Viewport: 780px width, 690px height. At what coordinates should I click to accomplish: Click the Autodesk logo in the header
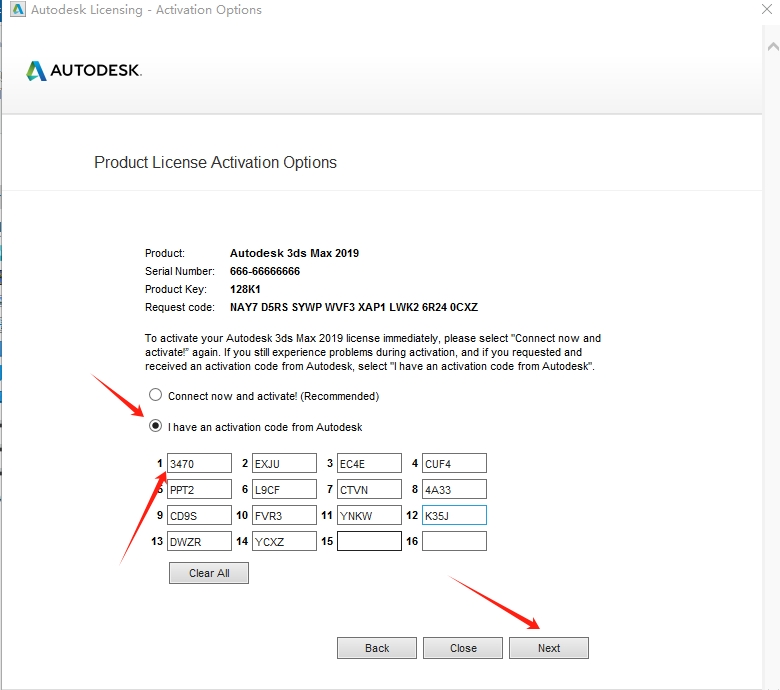[84, 71]
